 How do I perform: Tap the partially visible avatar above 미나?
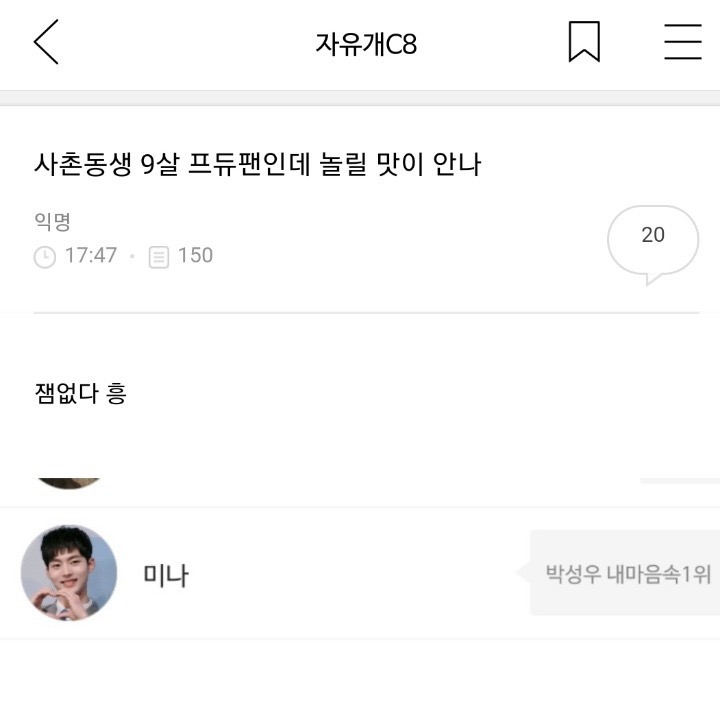(69, 482)
